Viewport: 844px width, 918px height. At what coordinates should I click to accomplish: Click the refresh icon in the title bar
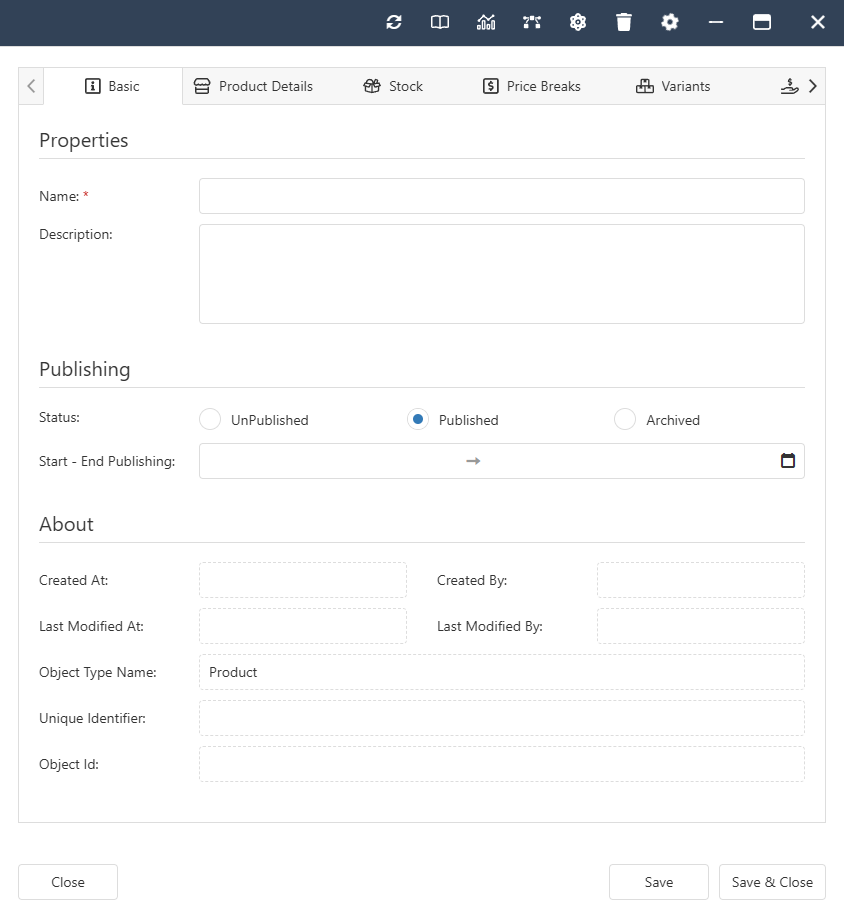coord(394,22)
